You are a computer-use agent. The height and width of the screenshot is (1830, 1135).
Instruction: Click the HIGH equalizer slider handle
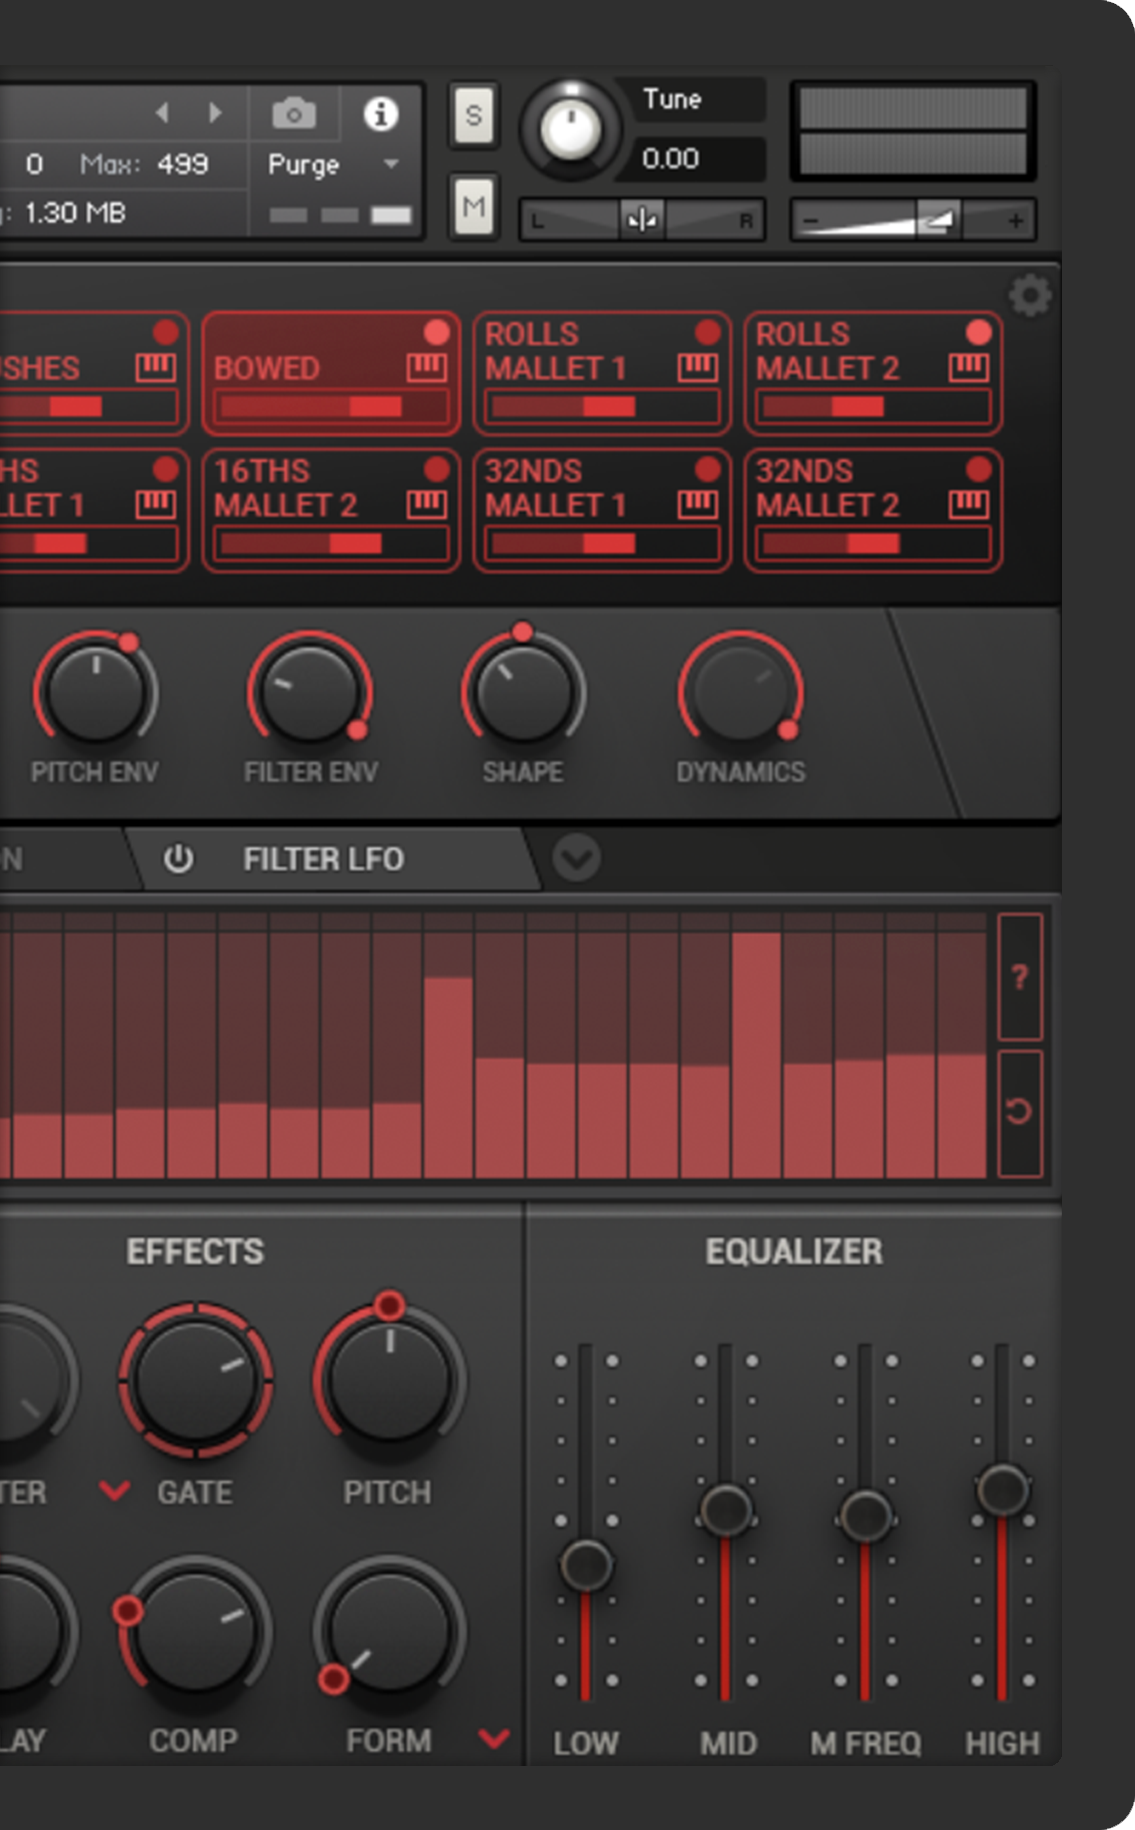point(1002,1490)
